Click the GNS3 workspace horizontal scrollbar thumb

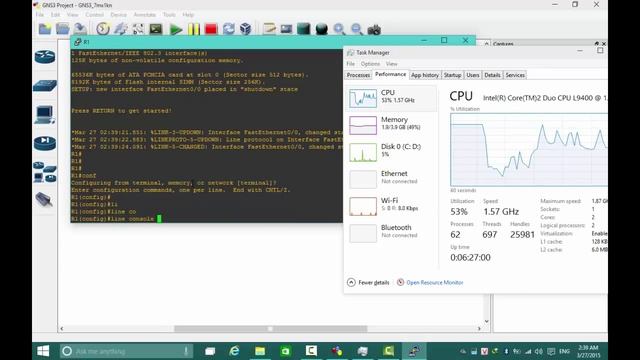pyautogui.click(x=270, y=329)
